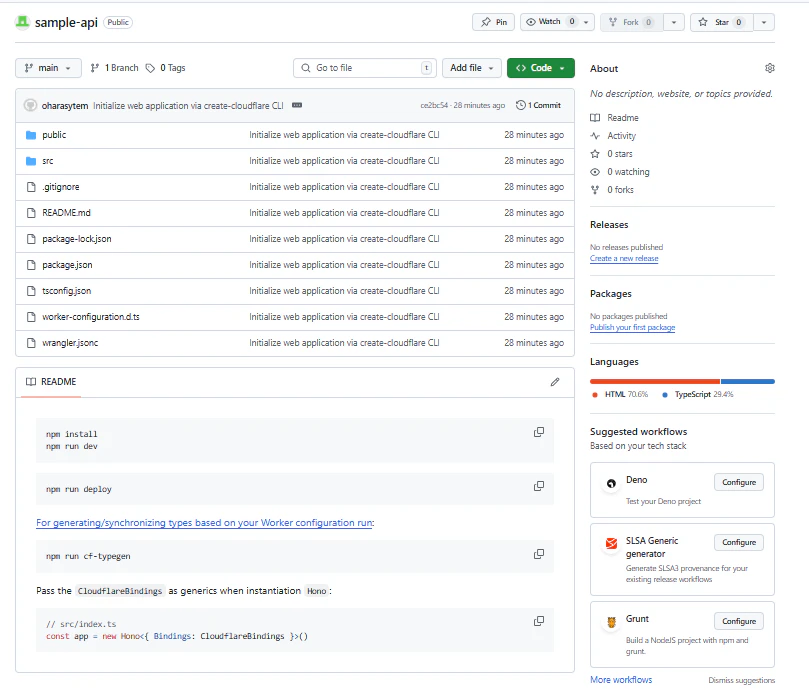Open the generating/synchronizing types link
The width and height of the screenshot is (809, 697).
click(205, 523)
